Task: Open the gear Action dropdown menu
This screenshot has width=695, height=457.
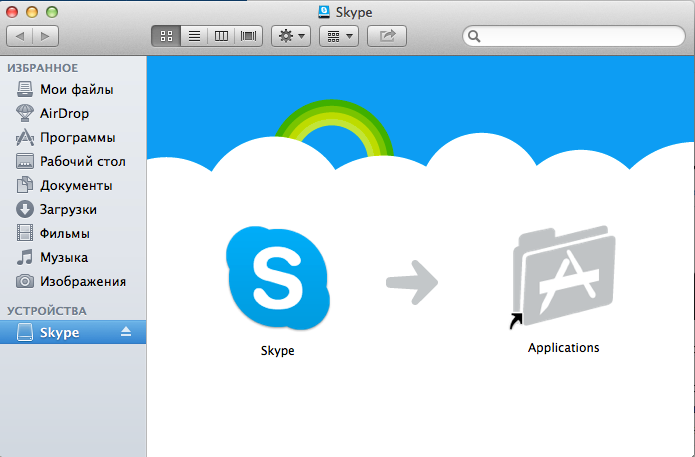Action: [x=291, y=35]
